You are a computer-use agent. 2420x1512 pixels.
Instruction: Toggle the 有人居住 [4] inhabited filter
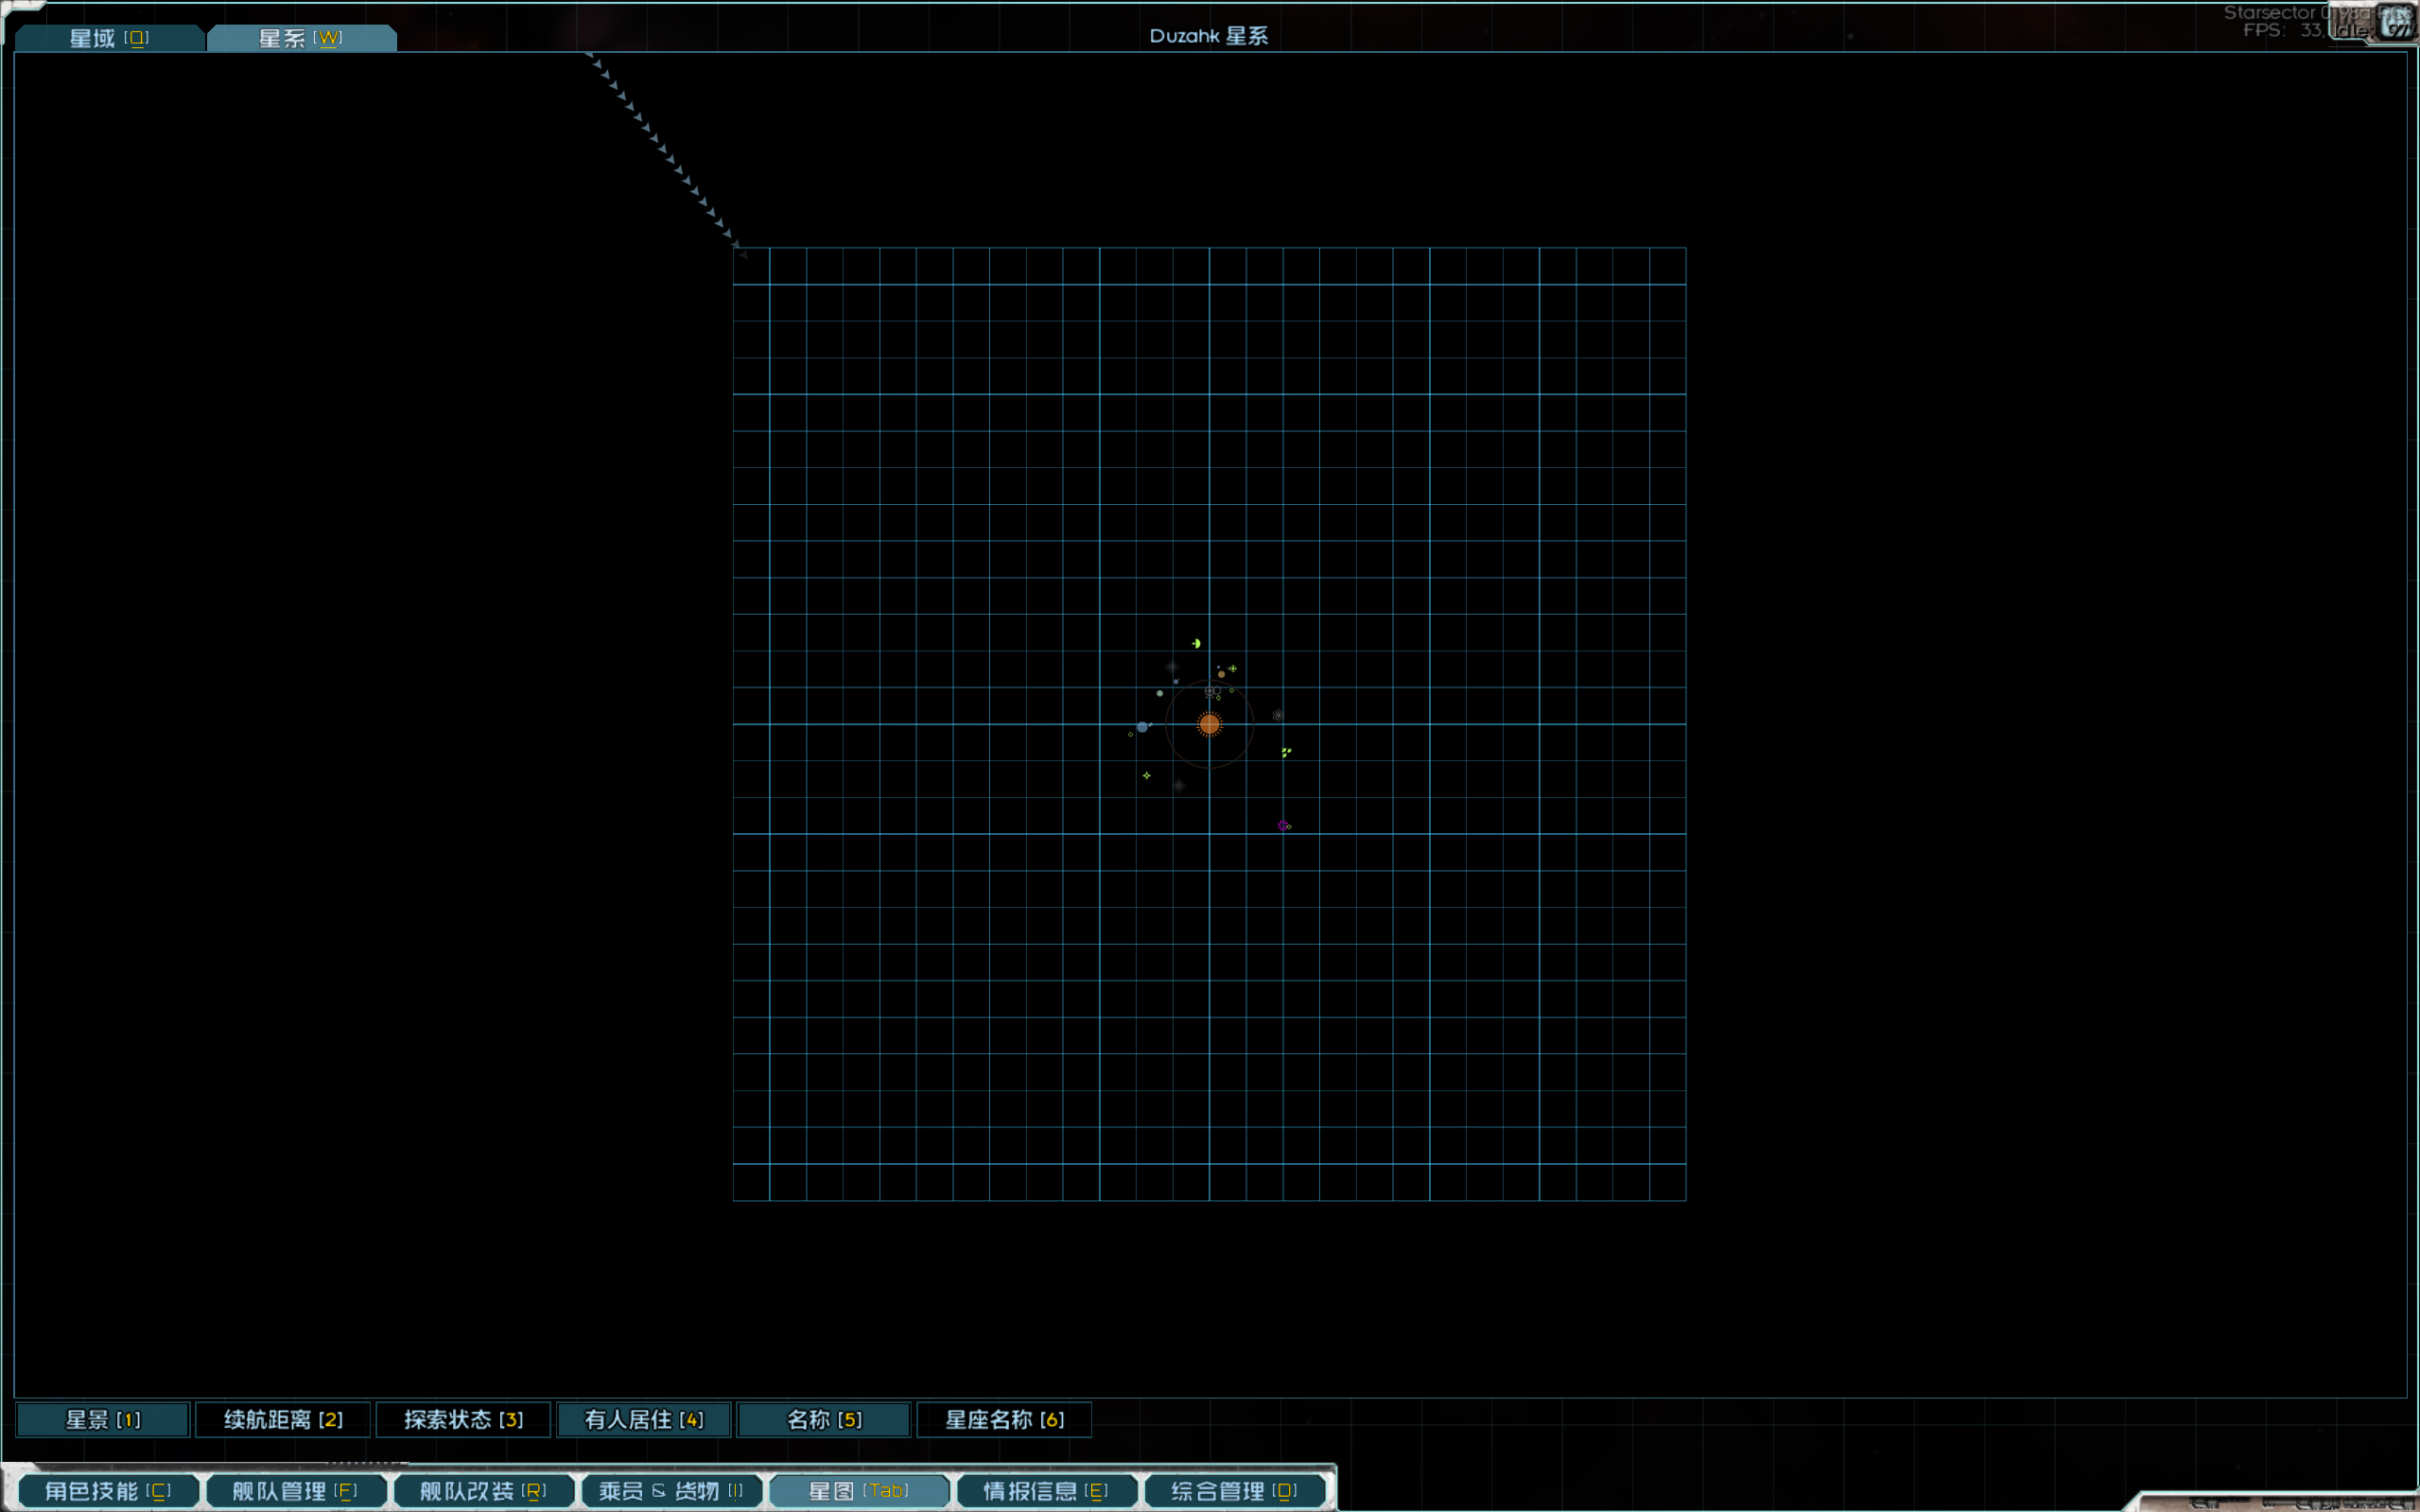click(x=644, y=1419)
